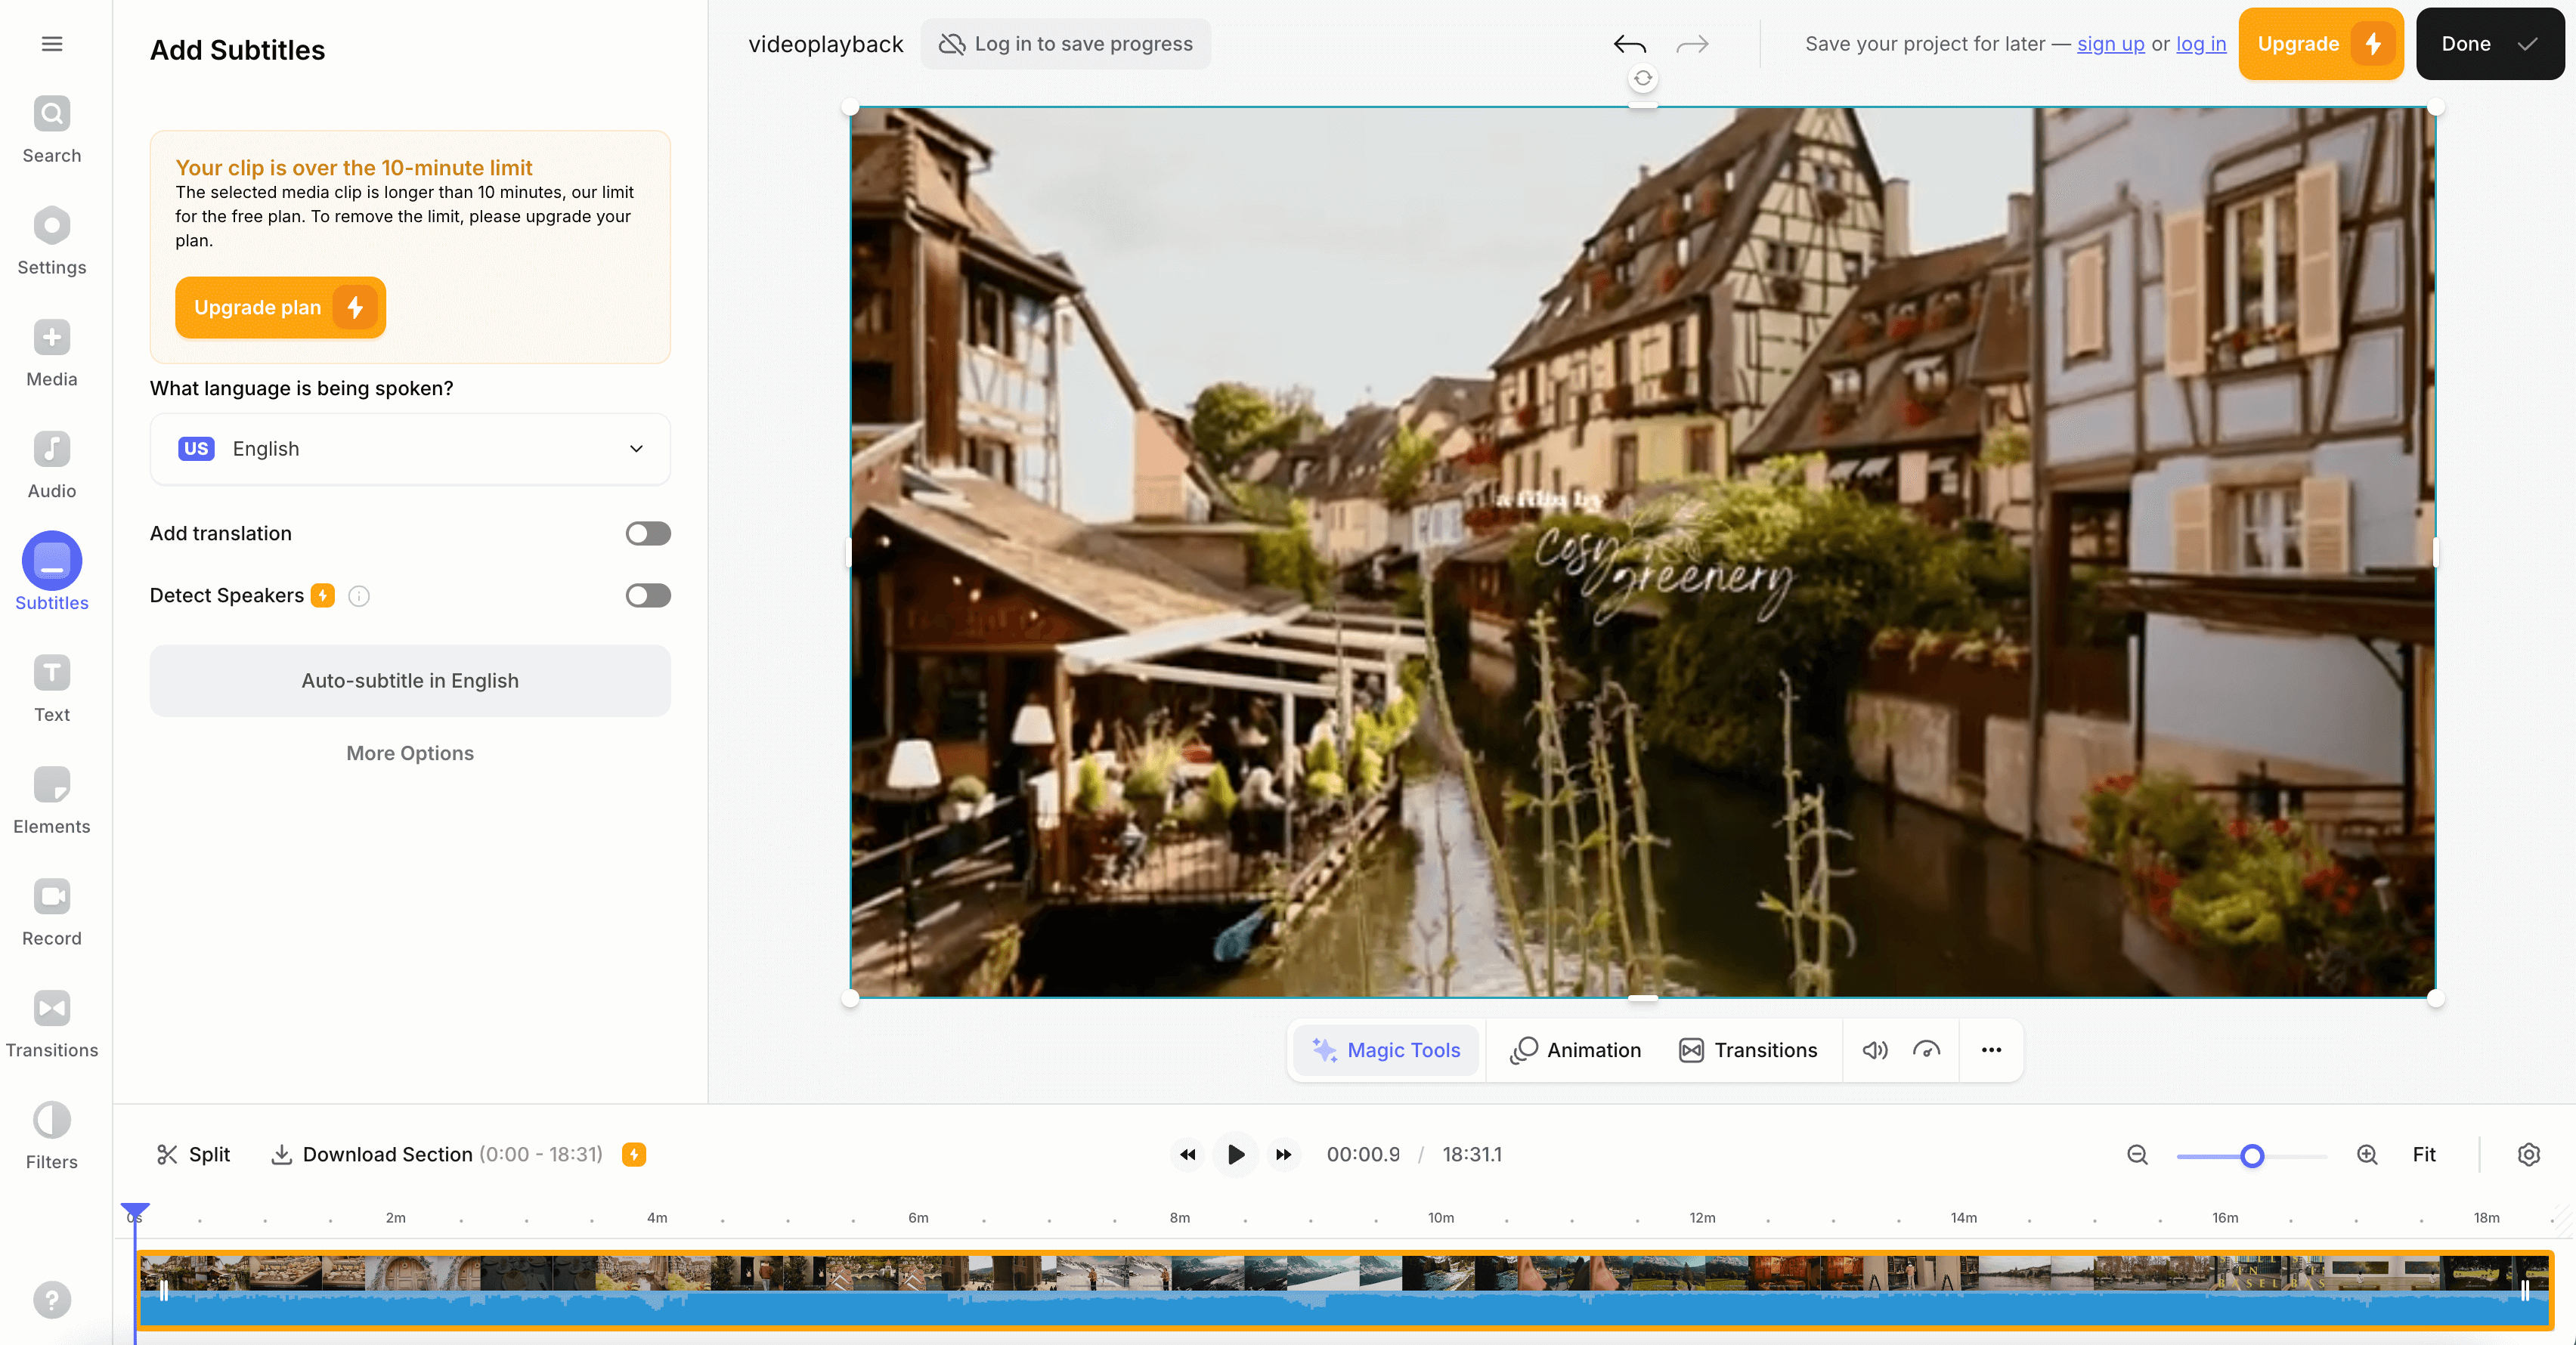Click the Filters panel icon
Viewport: 2576px width, 1345px height.
51,1118
